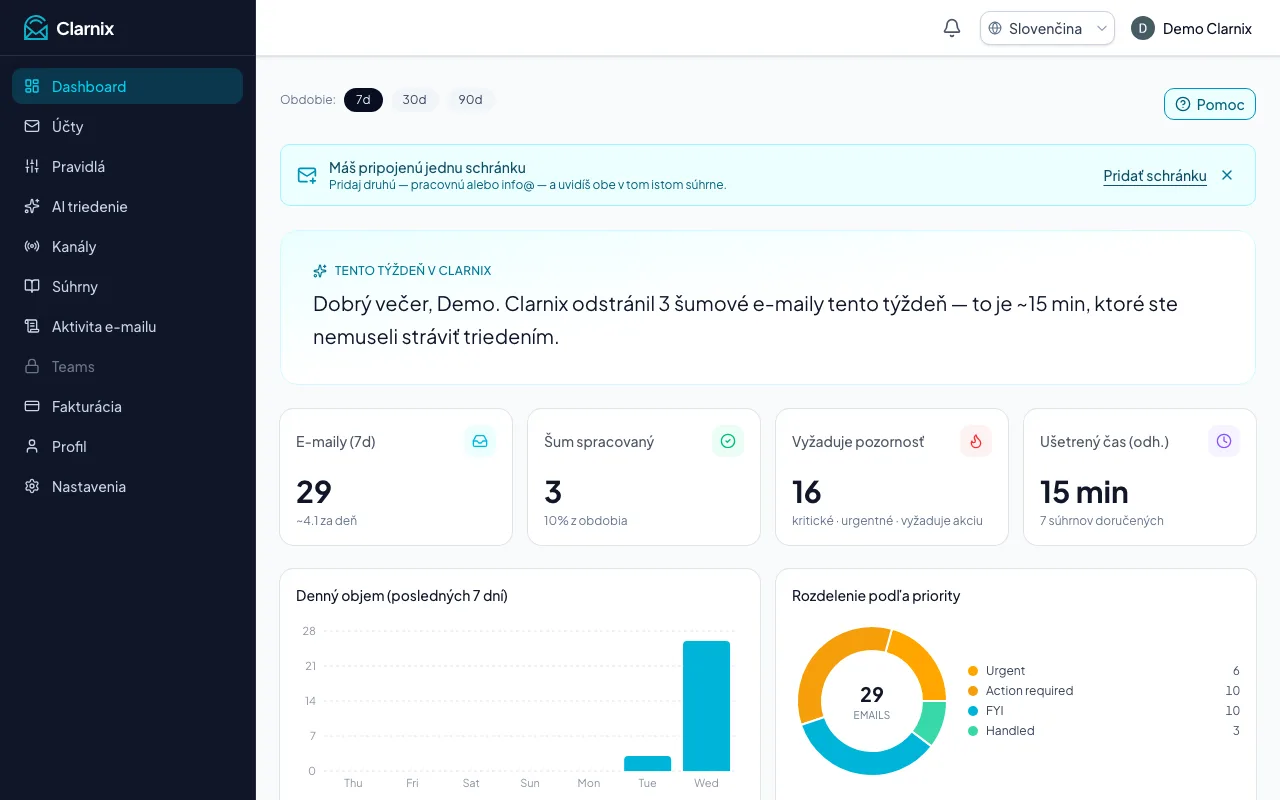
Task: Click the Clarnix envelope logo icon
Action: pyautogui.click(x=36, y=28)
